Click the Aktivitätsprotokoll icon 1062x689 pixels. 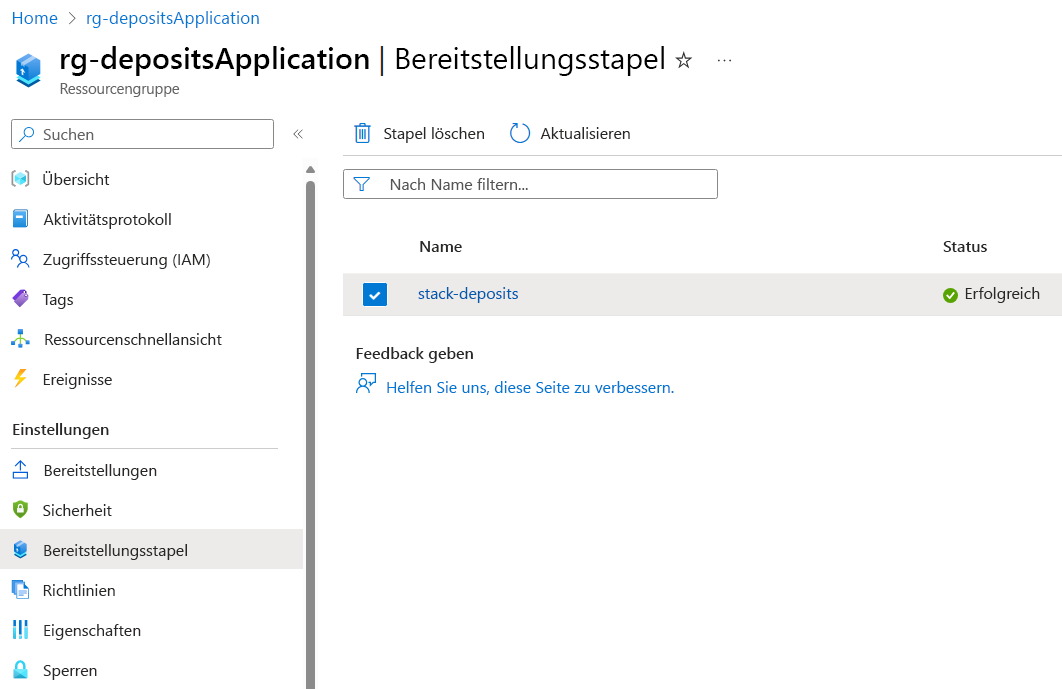(x=22, y=219)
